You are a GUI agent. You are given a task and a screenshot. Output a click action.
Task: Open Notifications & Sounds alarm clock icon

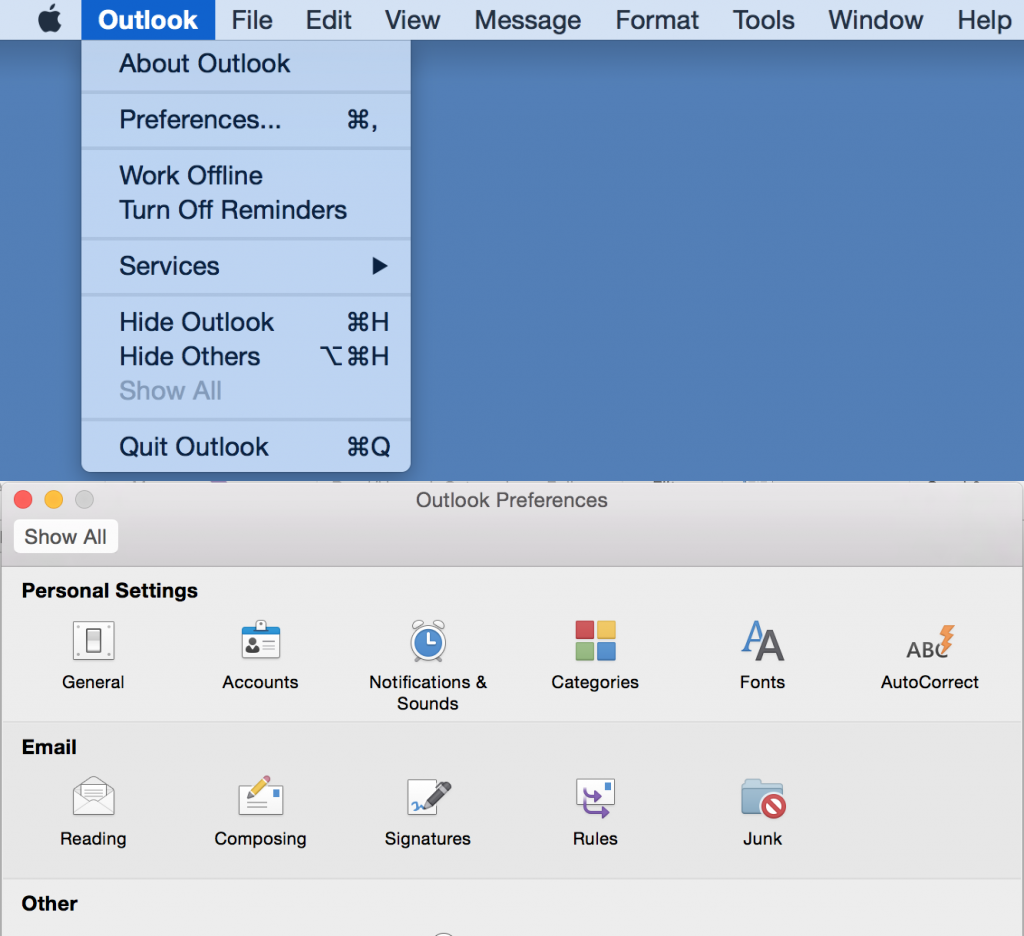point(428,640)
